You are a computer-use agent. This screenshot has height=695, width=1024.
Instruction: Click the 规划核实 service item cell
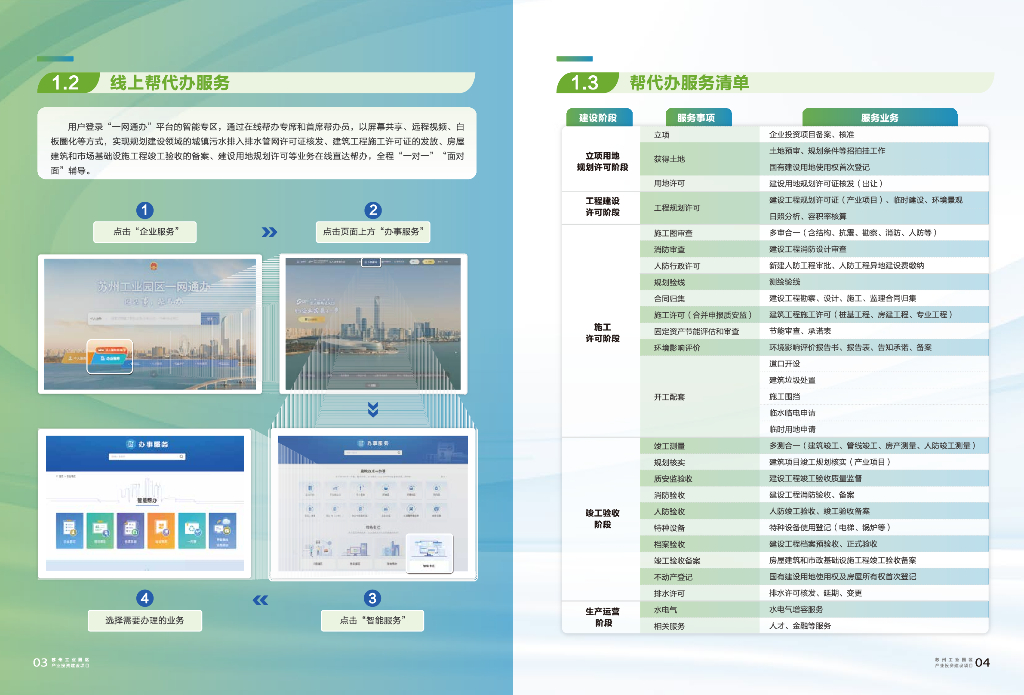click(x=700, y=462)
